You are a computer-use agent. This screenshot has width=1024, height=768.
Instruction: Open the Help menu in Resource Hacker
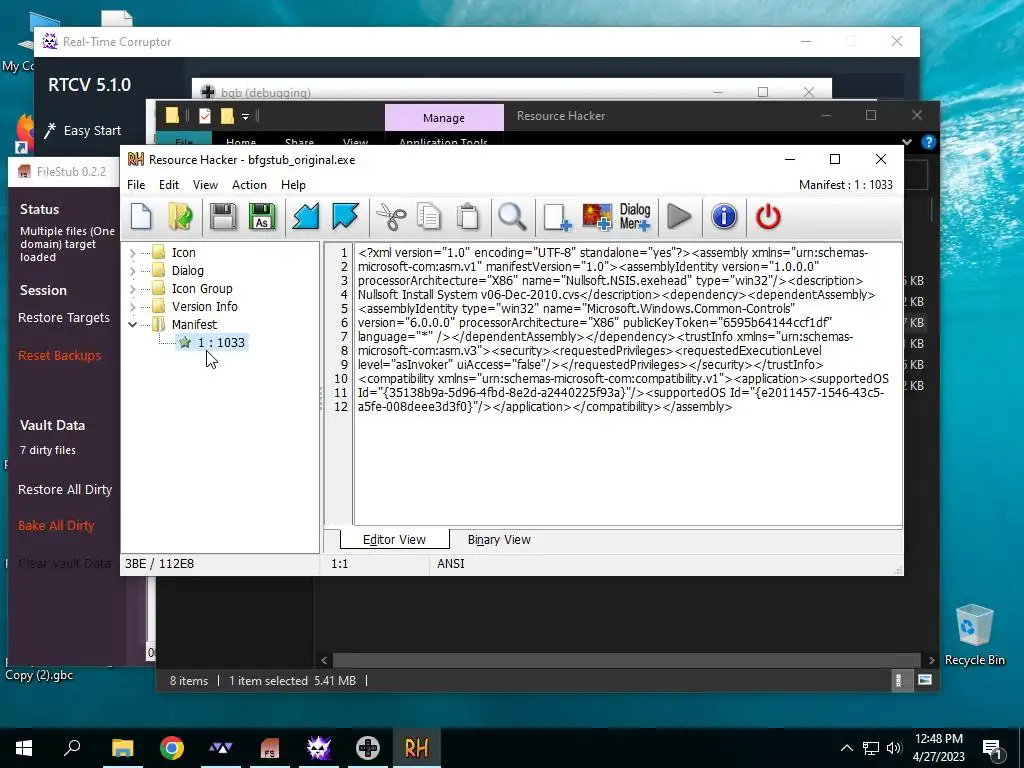pyautogui.click(x=293, y=185)
